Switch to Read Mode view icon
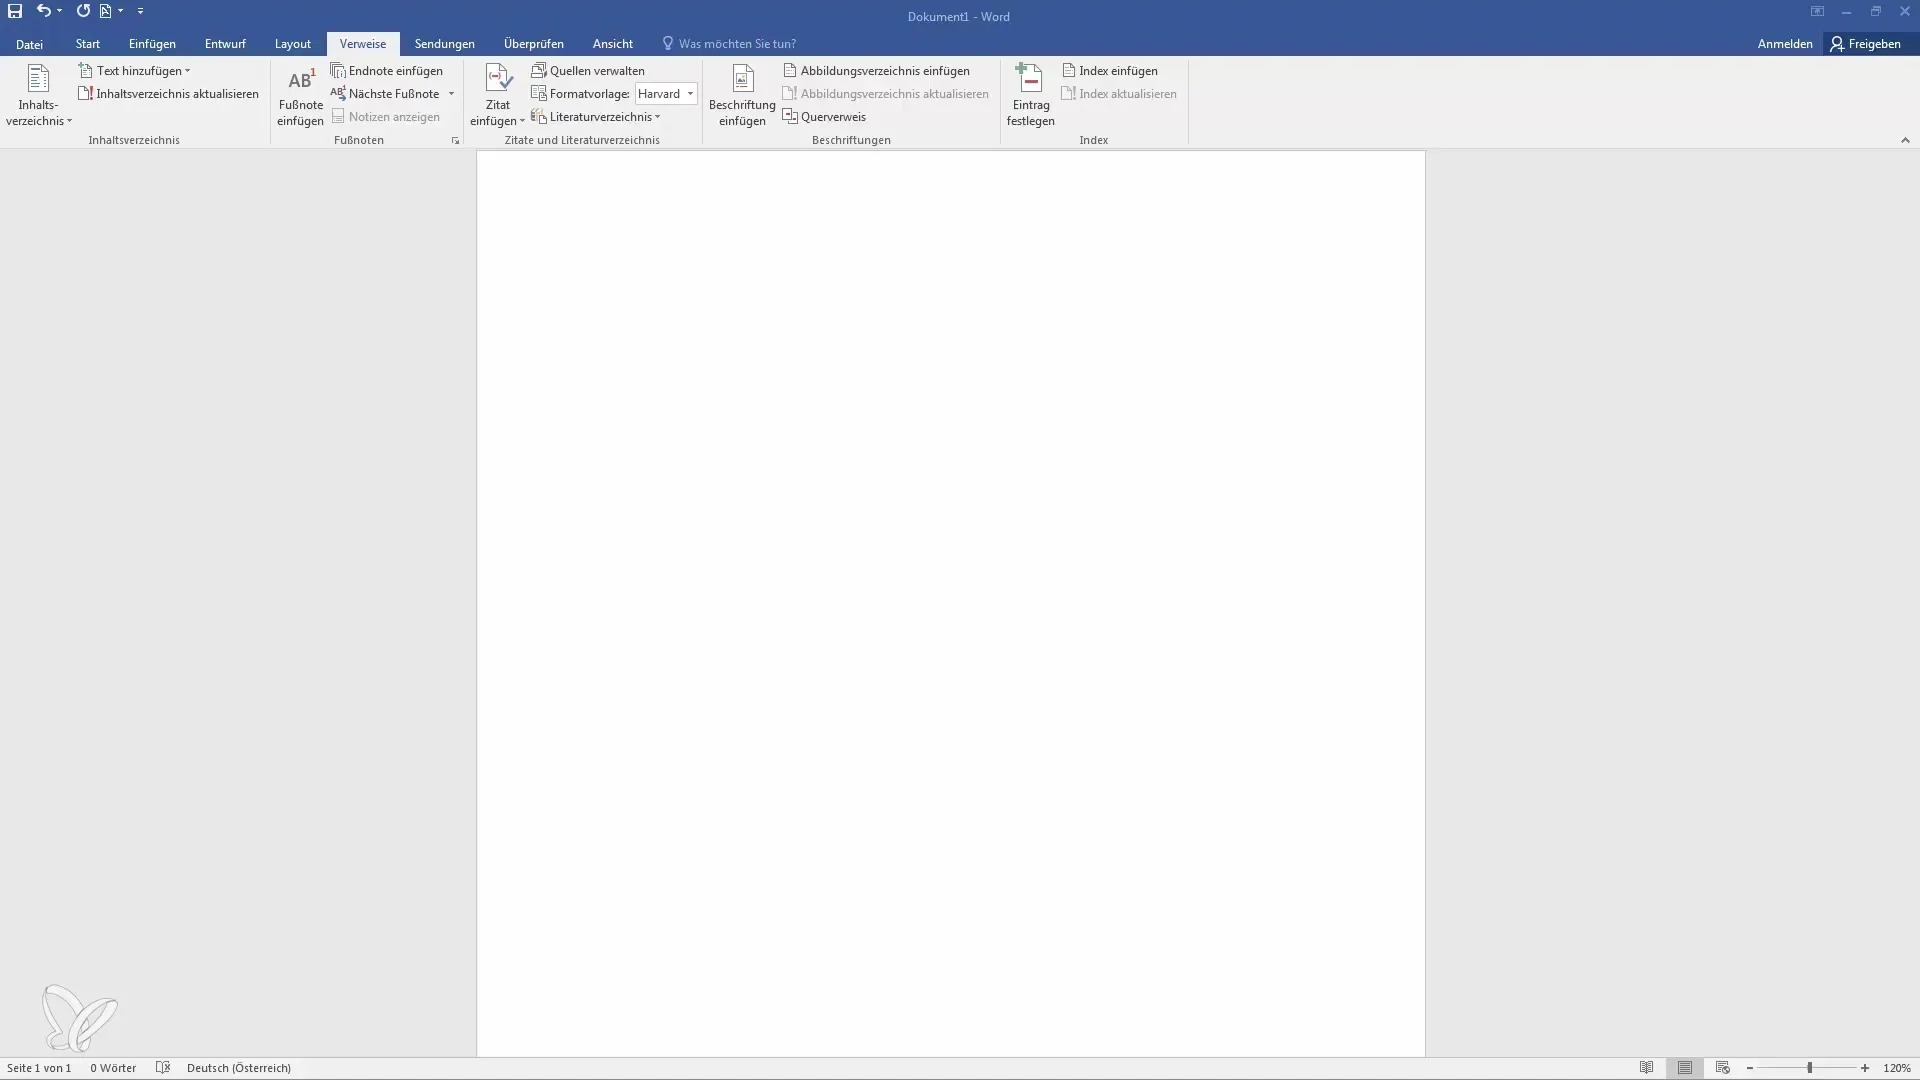This screenshot has height=1080, width=1920. 1646,1068
